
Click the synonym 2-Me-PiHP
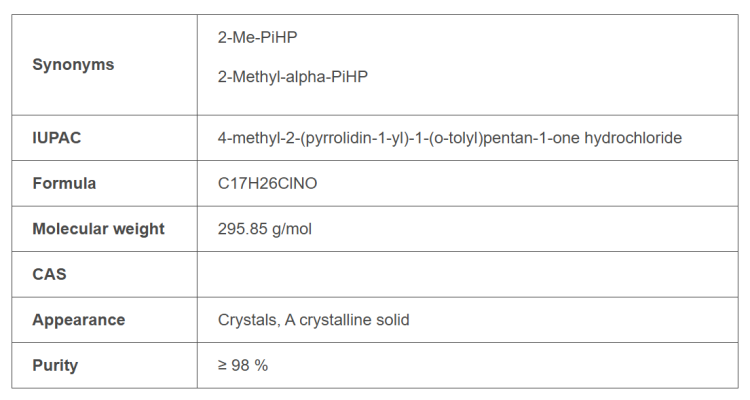point(257,38)
